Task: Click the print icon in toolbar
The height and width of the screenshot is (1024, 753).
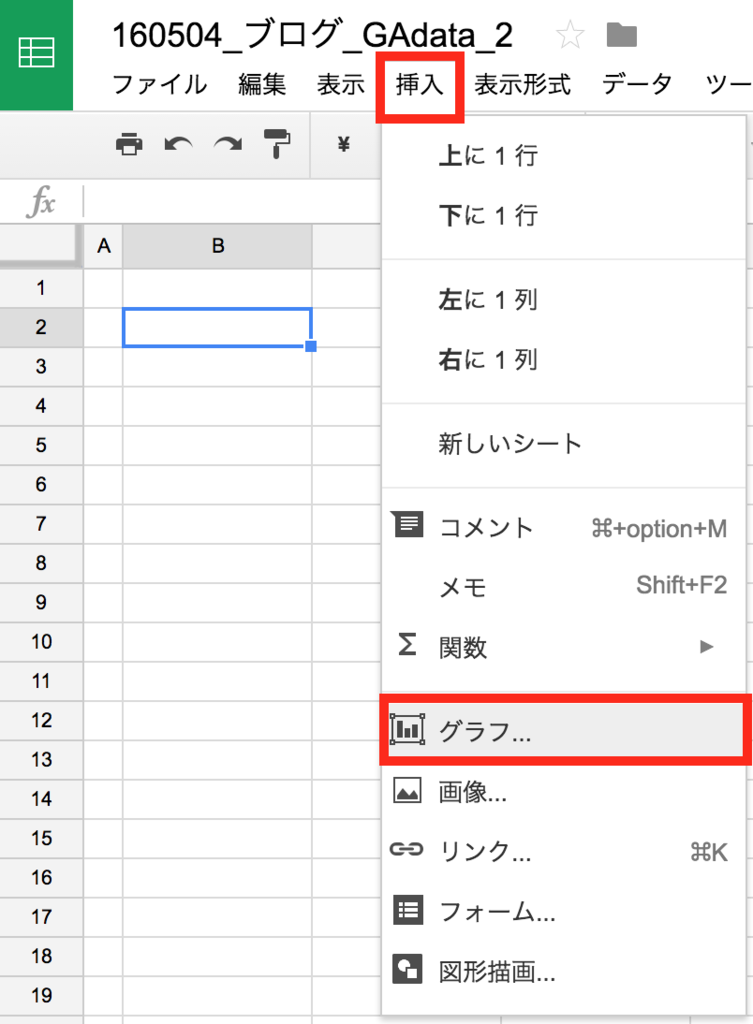Action: click(129, 144)
